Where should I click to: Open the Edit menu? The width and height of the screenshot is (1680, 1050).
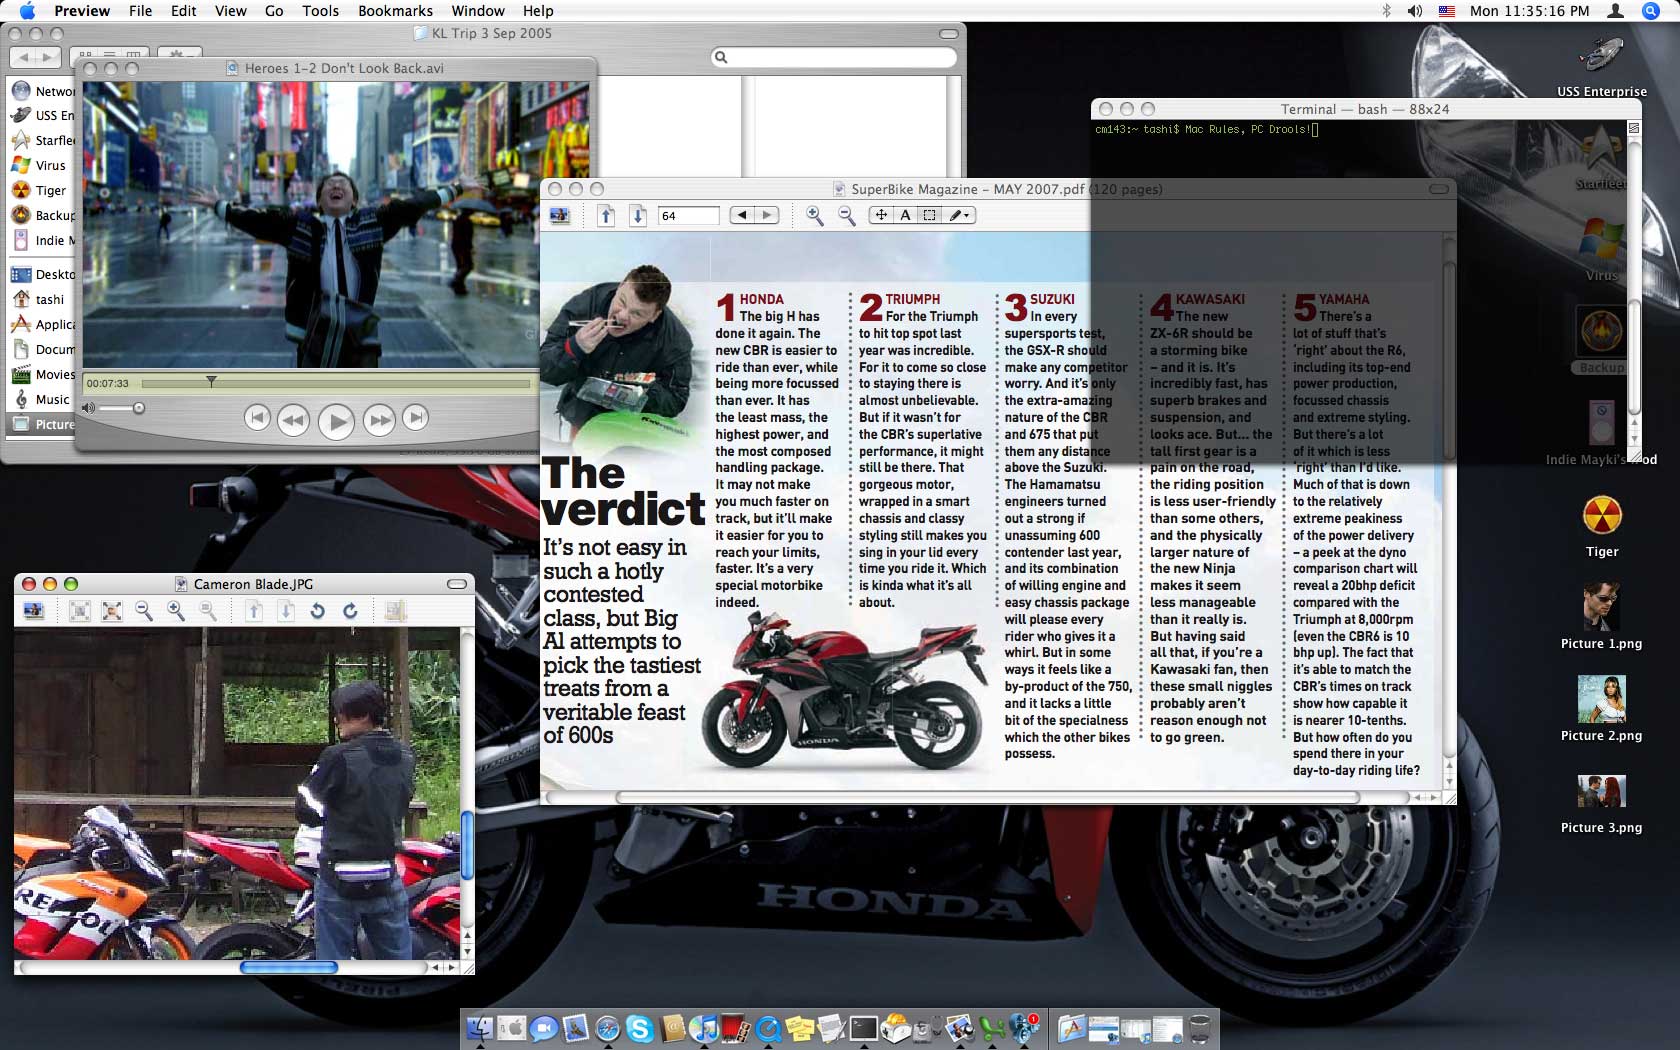pyautogui.click(x=184, y=11)
